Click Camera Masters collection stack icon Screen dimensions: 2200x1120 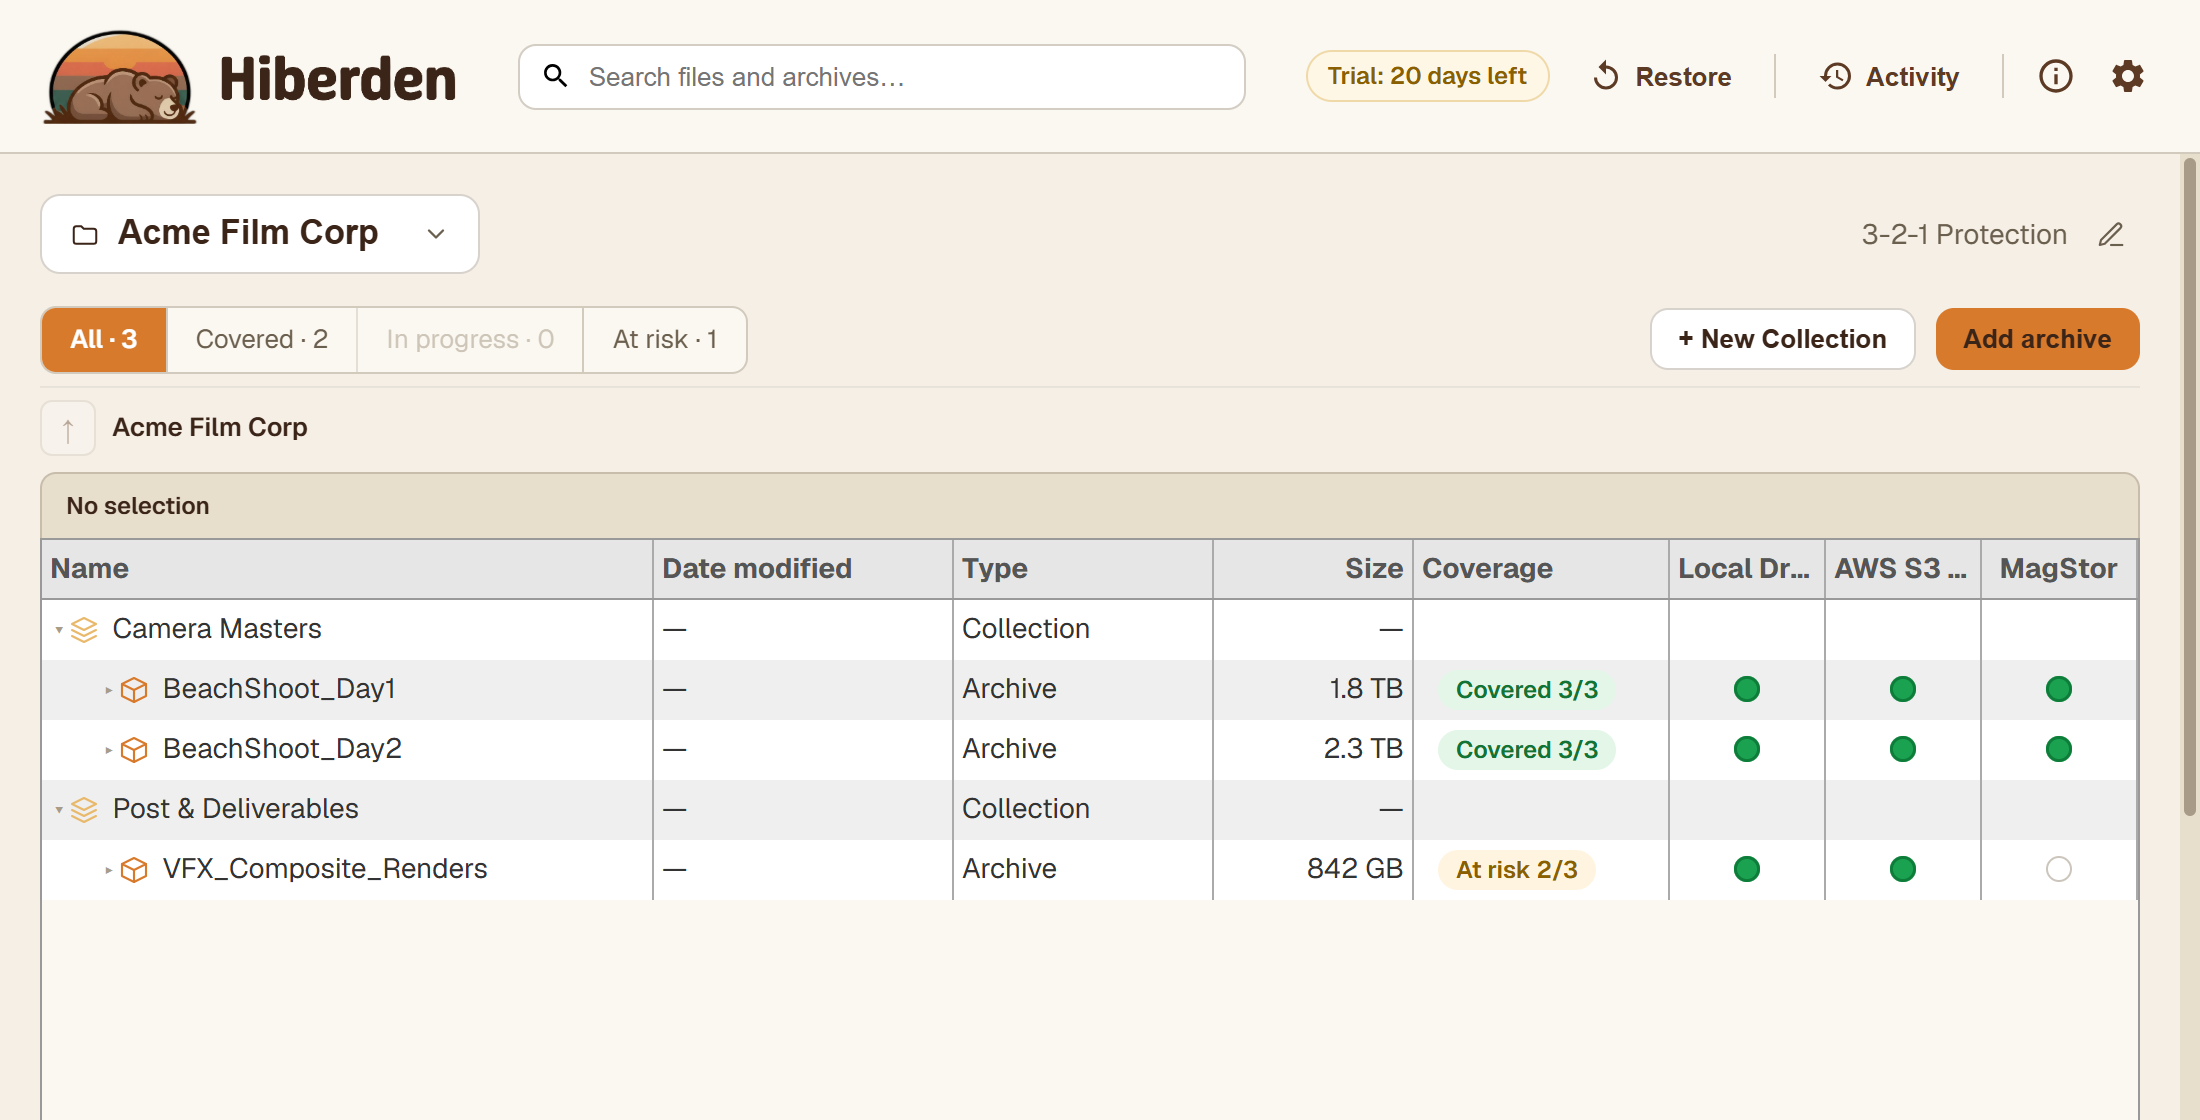pos(85,629)
